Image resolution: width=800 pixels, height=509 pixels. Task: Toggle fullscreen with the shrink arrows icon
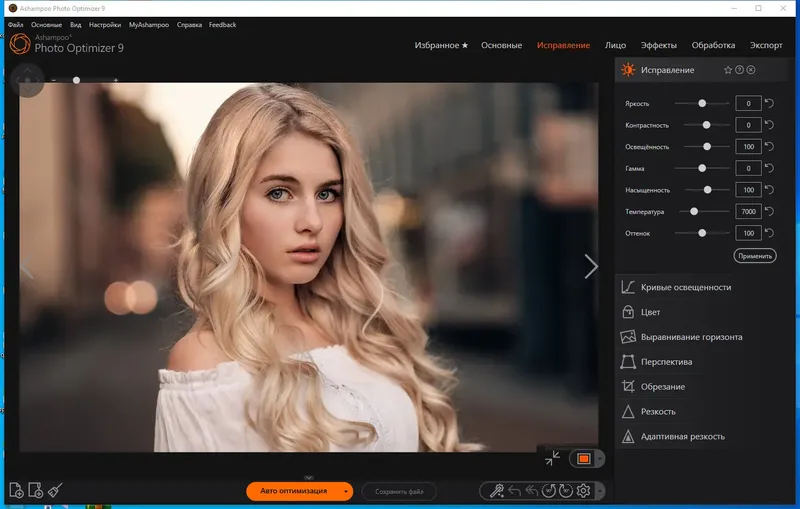(553, 459)
